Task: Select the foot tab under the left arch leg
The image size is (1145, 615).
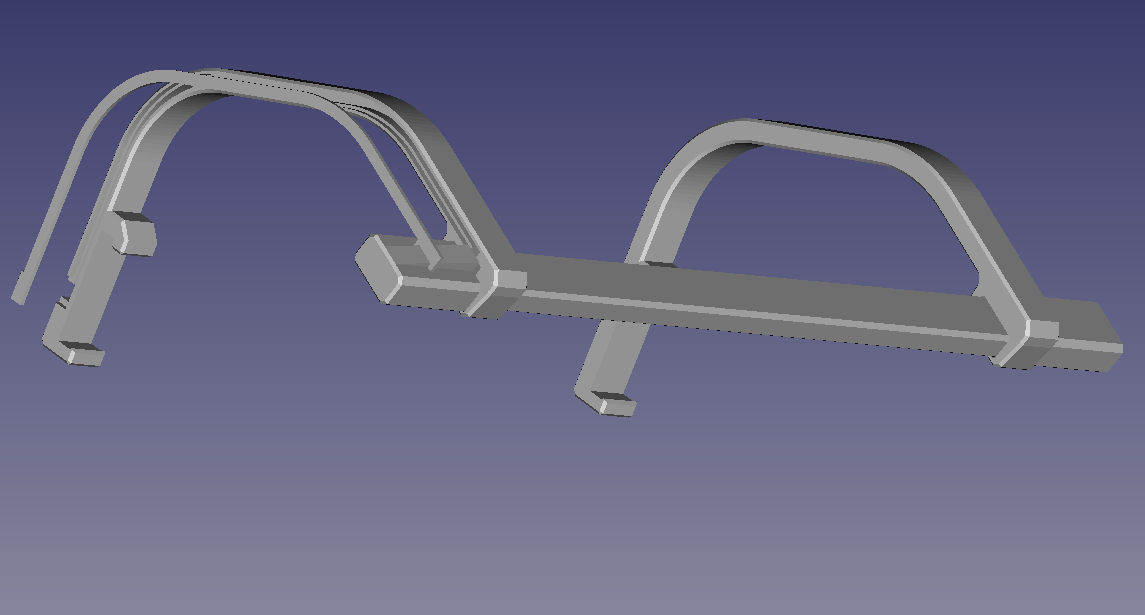Action: coord(75,352)
